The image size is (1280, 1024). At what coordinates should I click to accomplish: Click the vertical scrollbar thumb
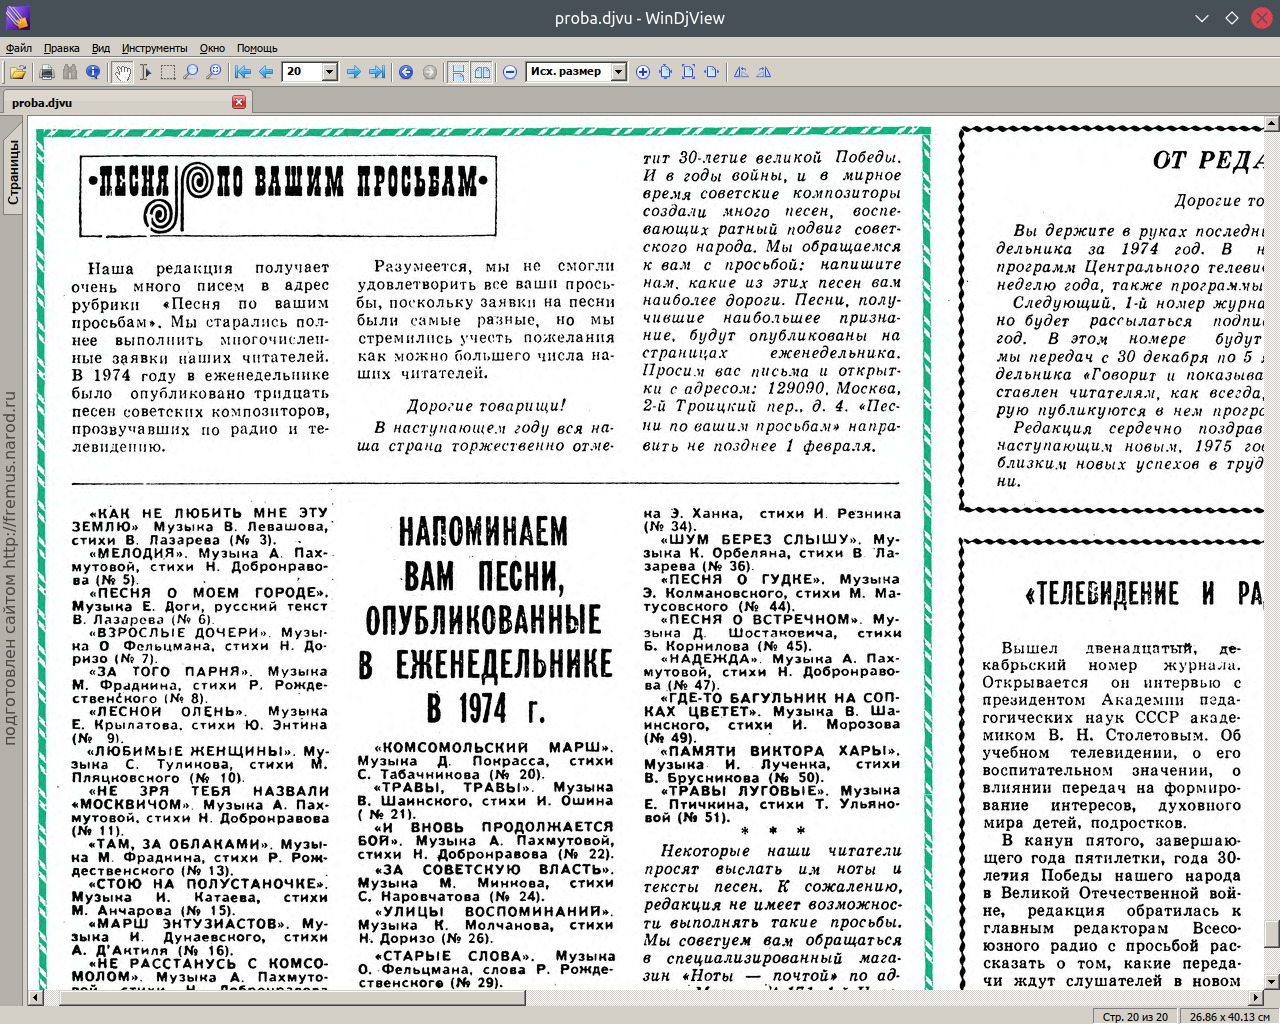tap(1272, 933)
